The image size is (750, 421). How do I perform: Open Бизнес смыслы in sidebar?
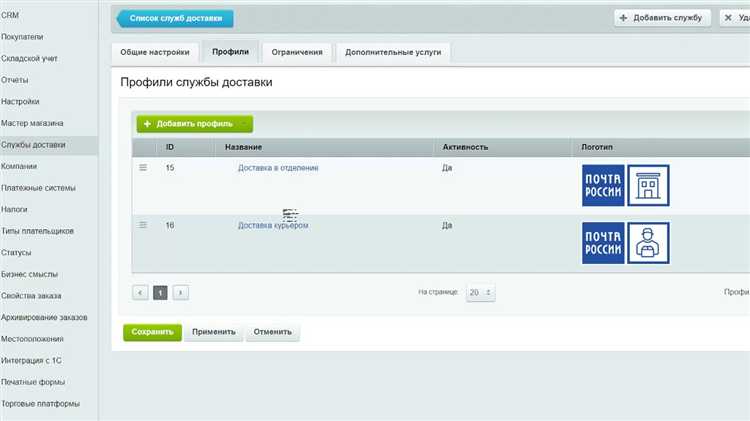[29, 275]
